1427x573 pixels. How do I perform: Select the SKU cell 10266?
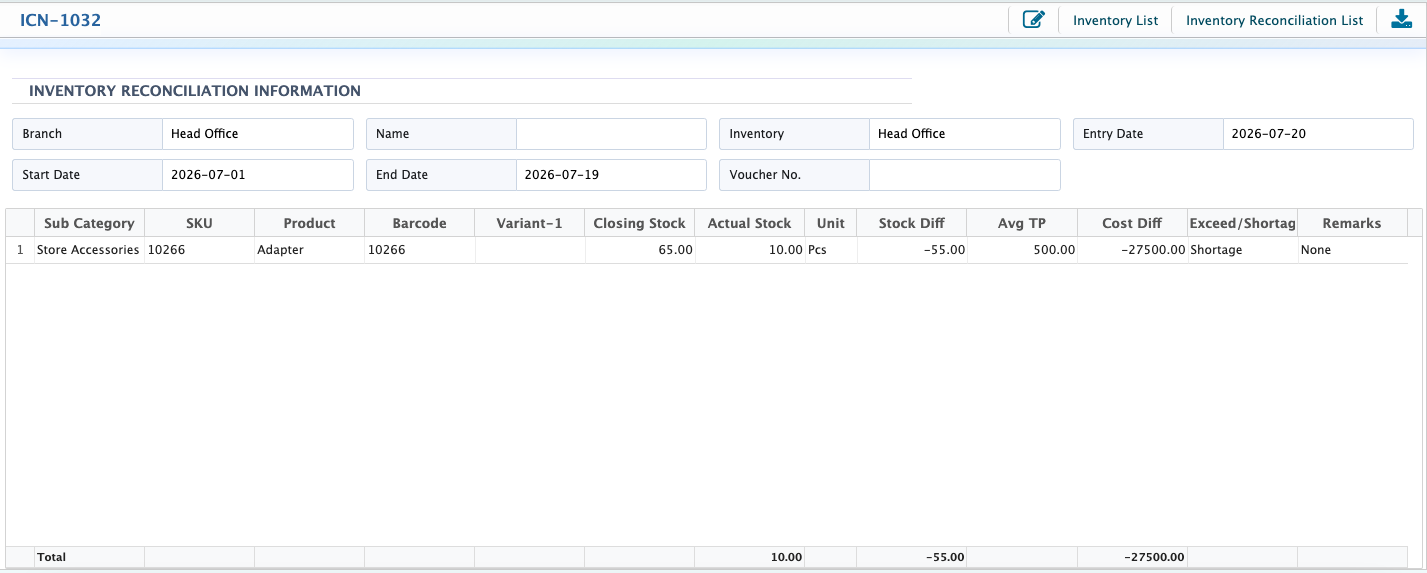point(199,250)
